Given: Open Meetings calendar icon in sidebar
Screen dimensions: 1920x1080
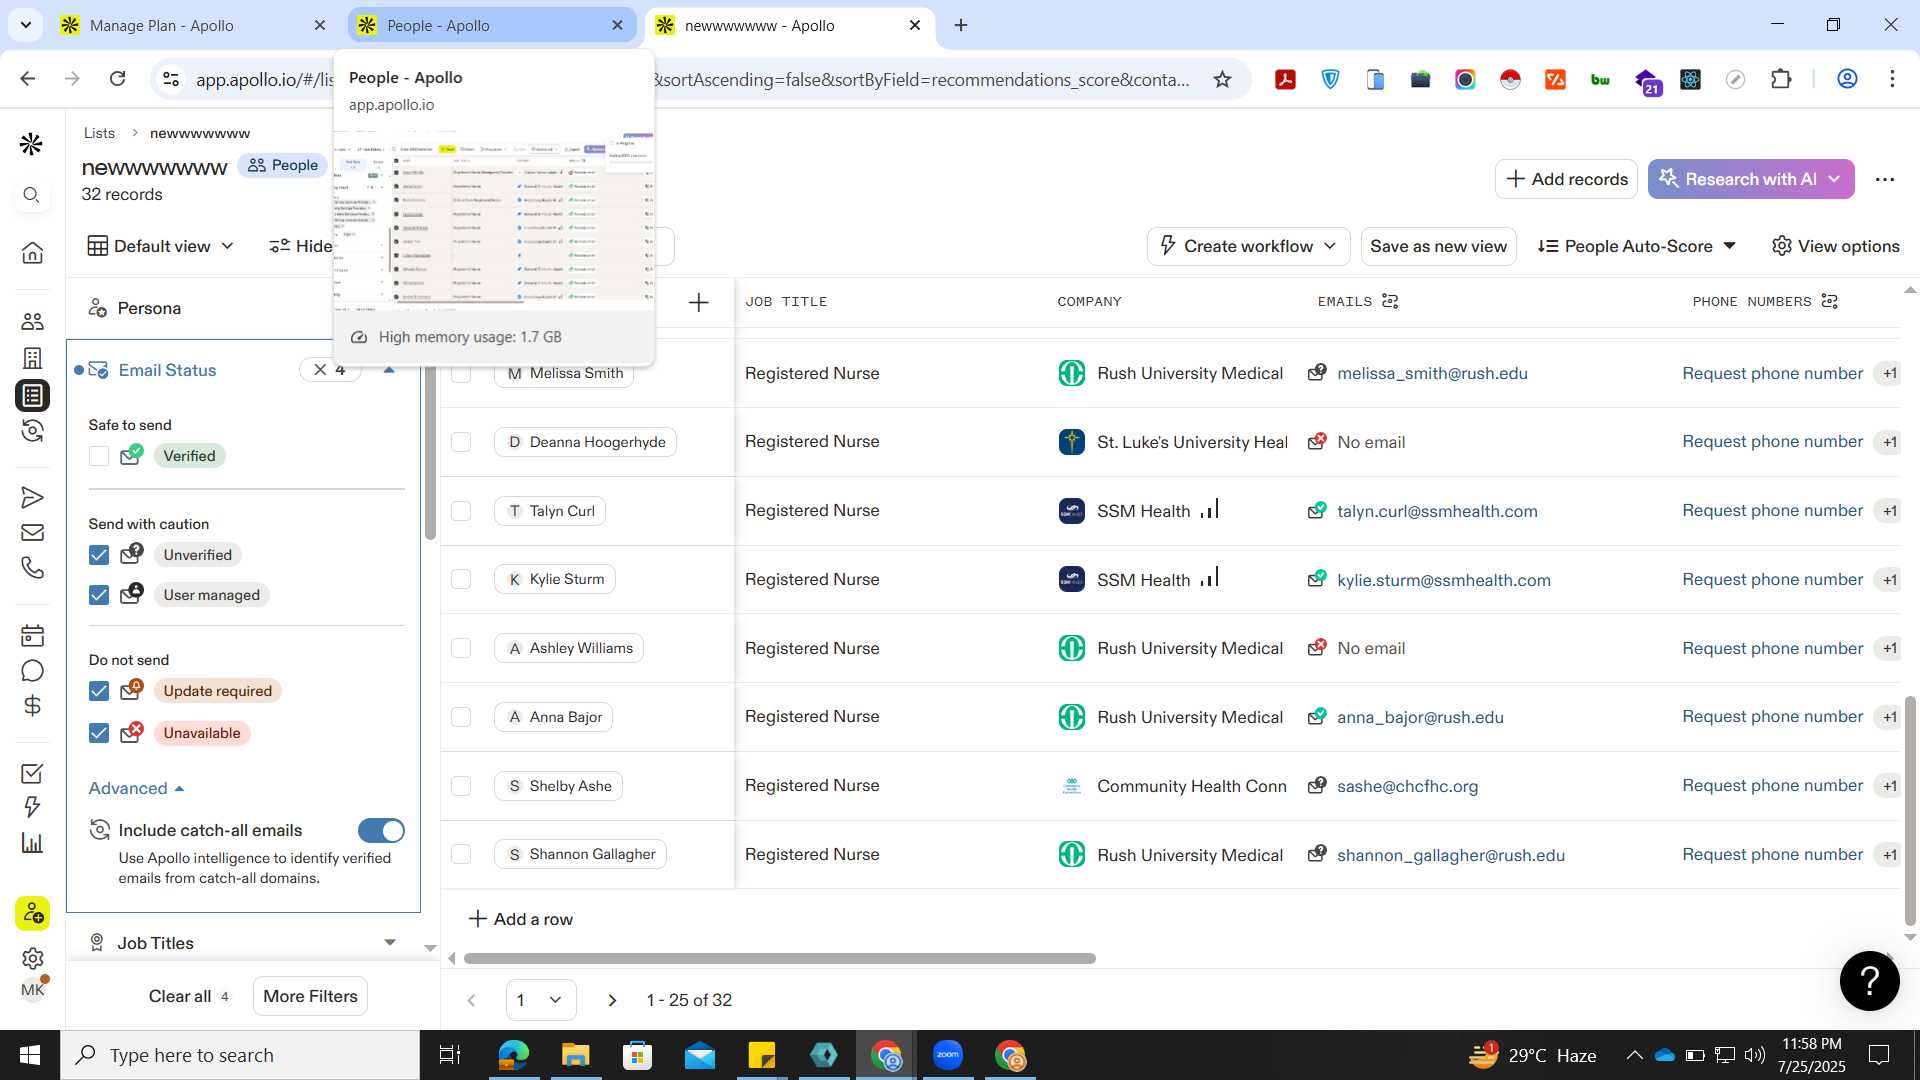Looking at the screenshot, I should click(x=32, y=635).
